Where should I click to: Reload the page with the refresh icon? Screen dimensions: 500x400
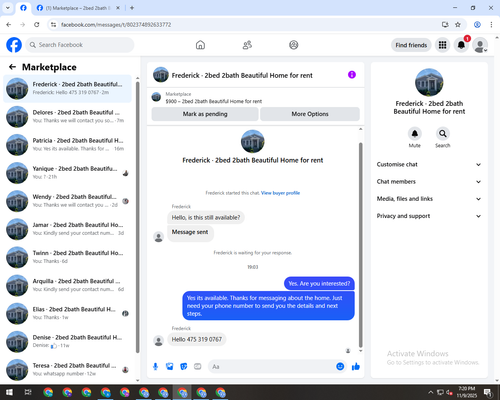[x=37, y=25]
